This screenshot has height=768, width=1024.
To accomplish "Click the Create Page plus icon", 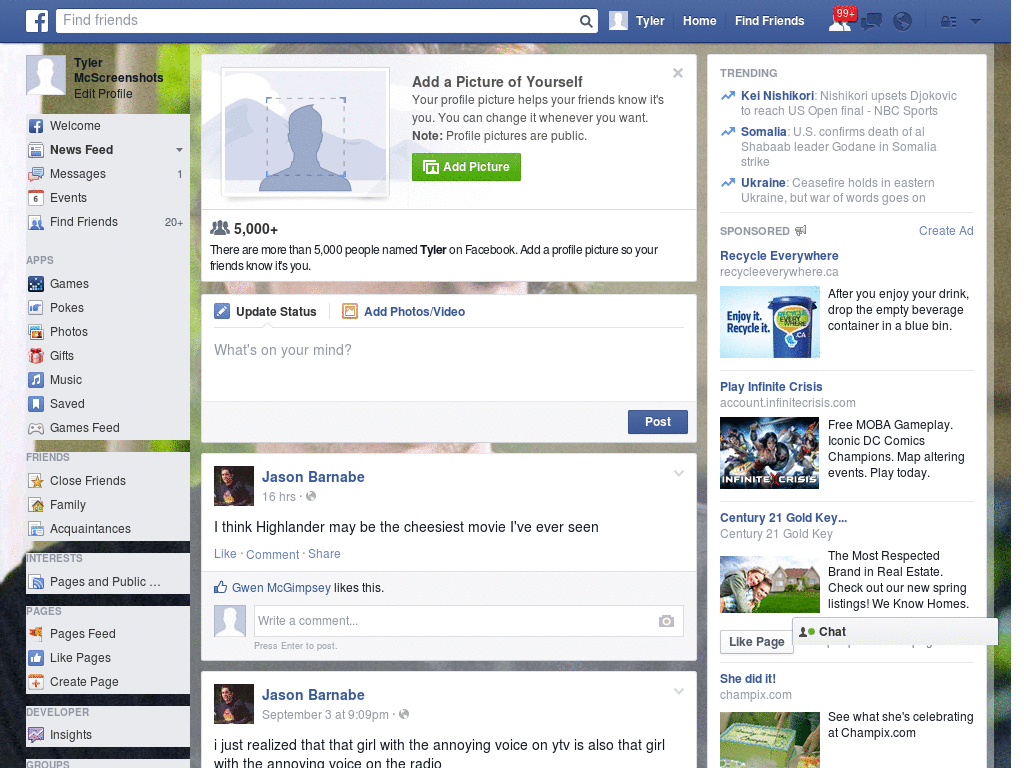I will pyautogui.click(x=36, y=682).
